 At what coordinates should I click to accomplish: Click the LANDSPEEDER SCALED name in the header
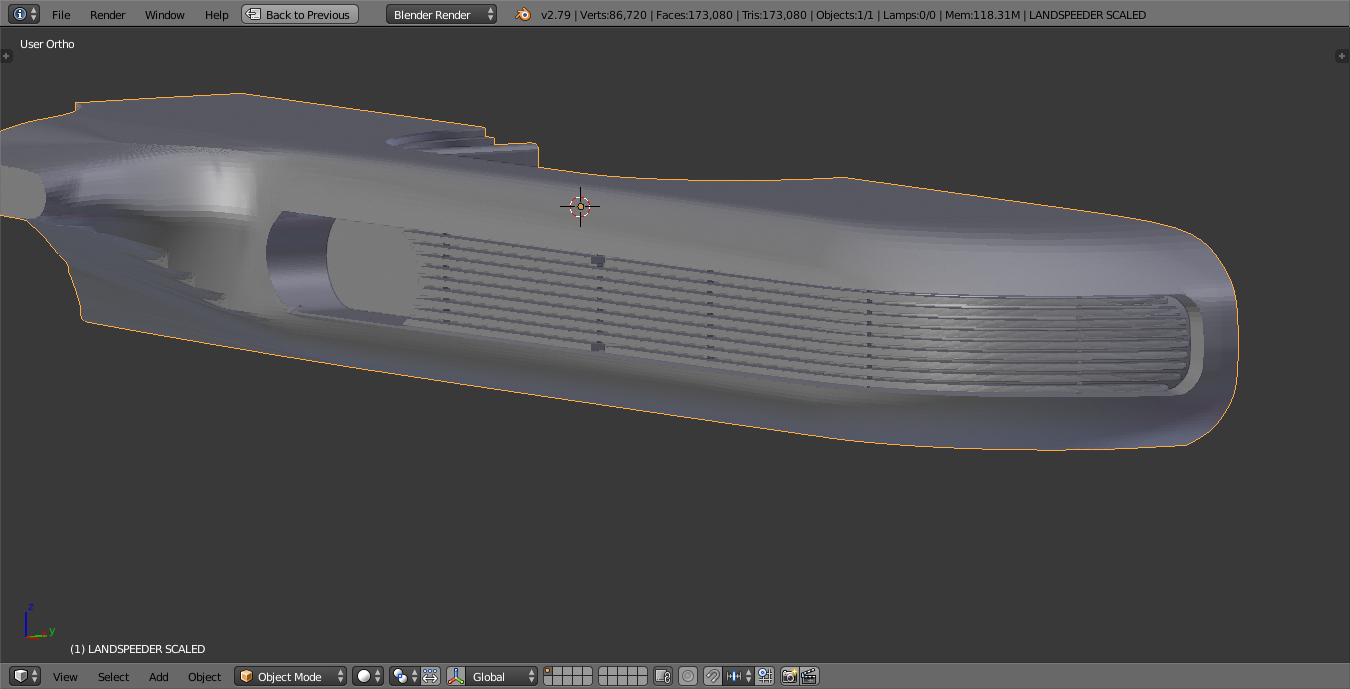click(x=1087, y=15)
